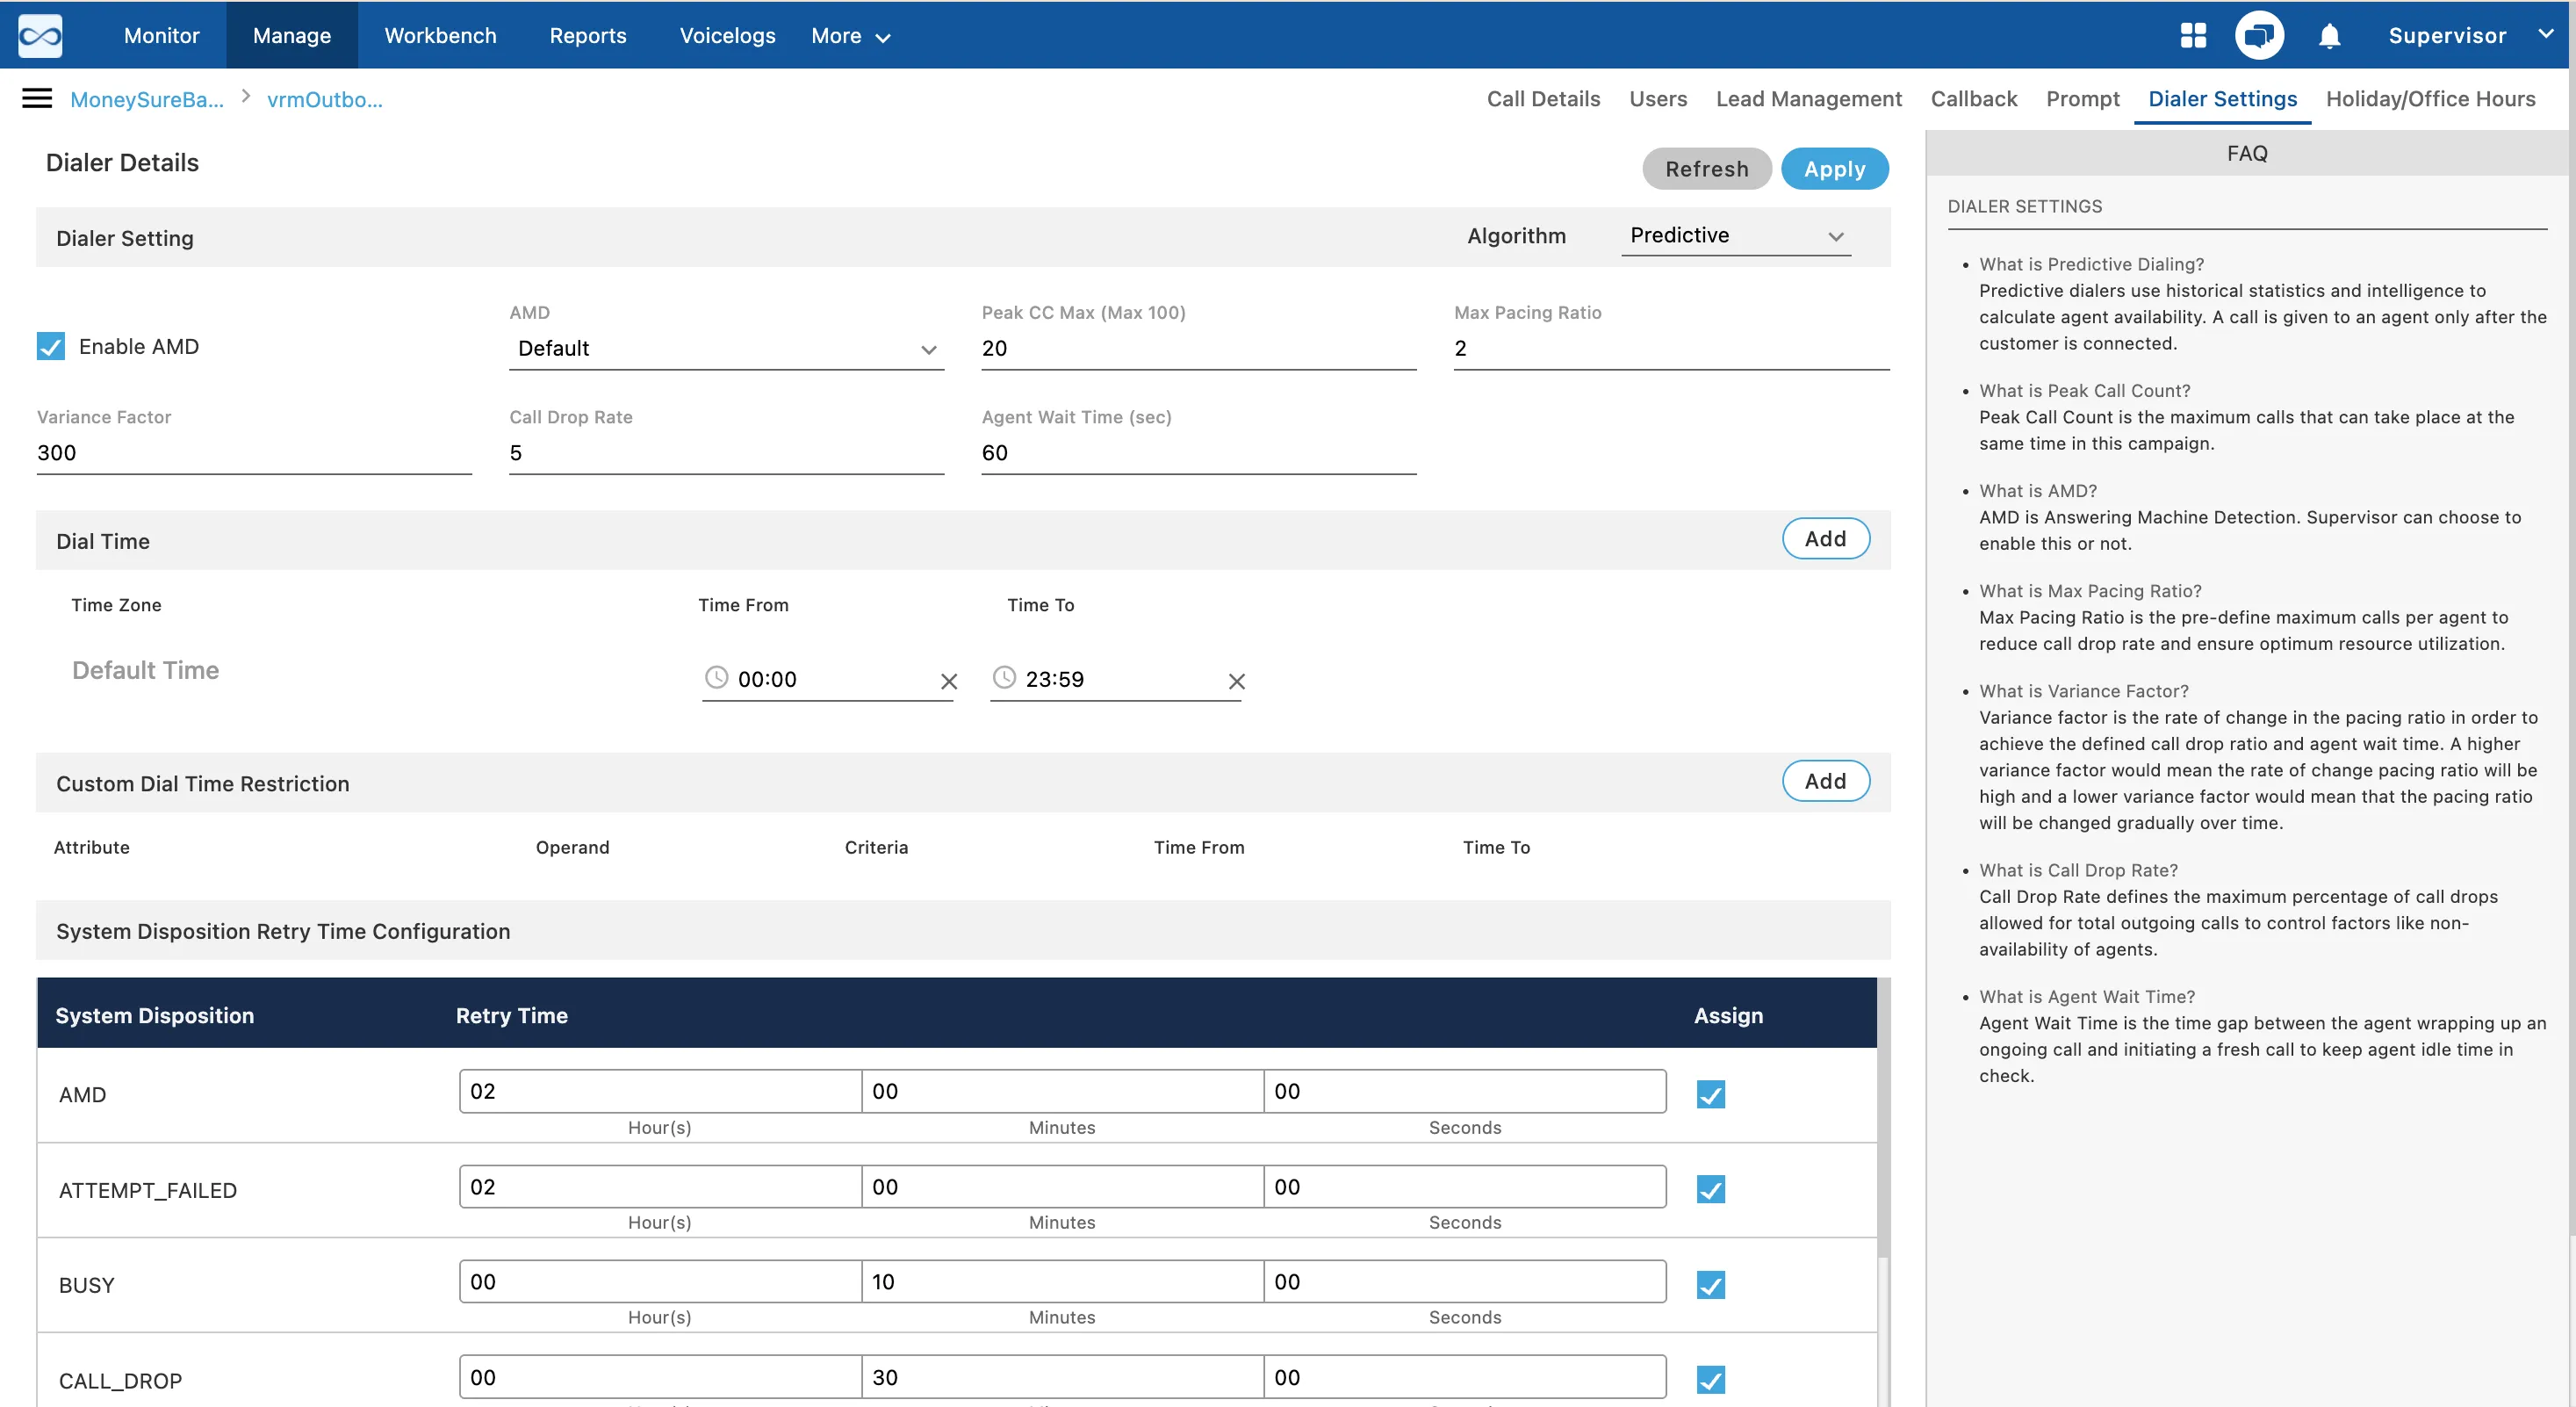Open the Reports menu

[588, 36]
